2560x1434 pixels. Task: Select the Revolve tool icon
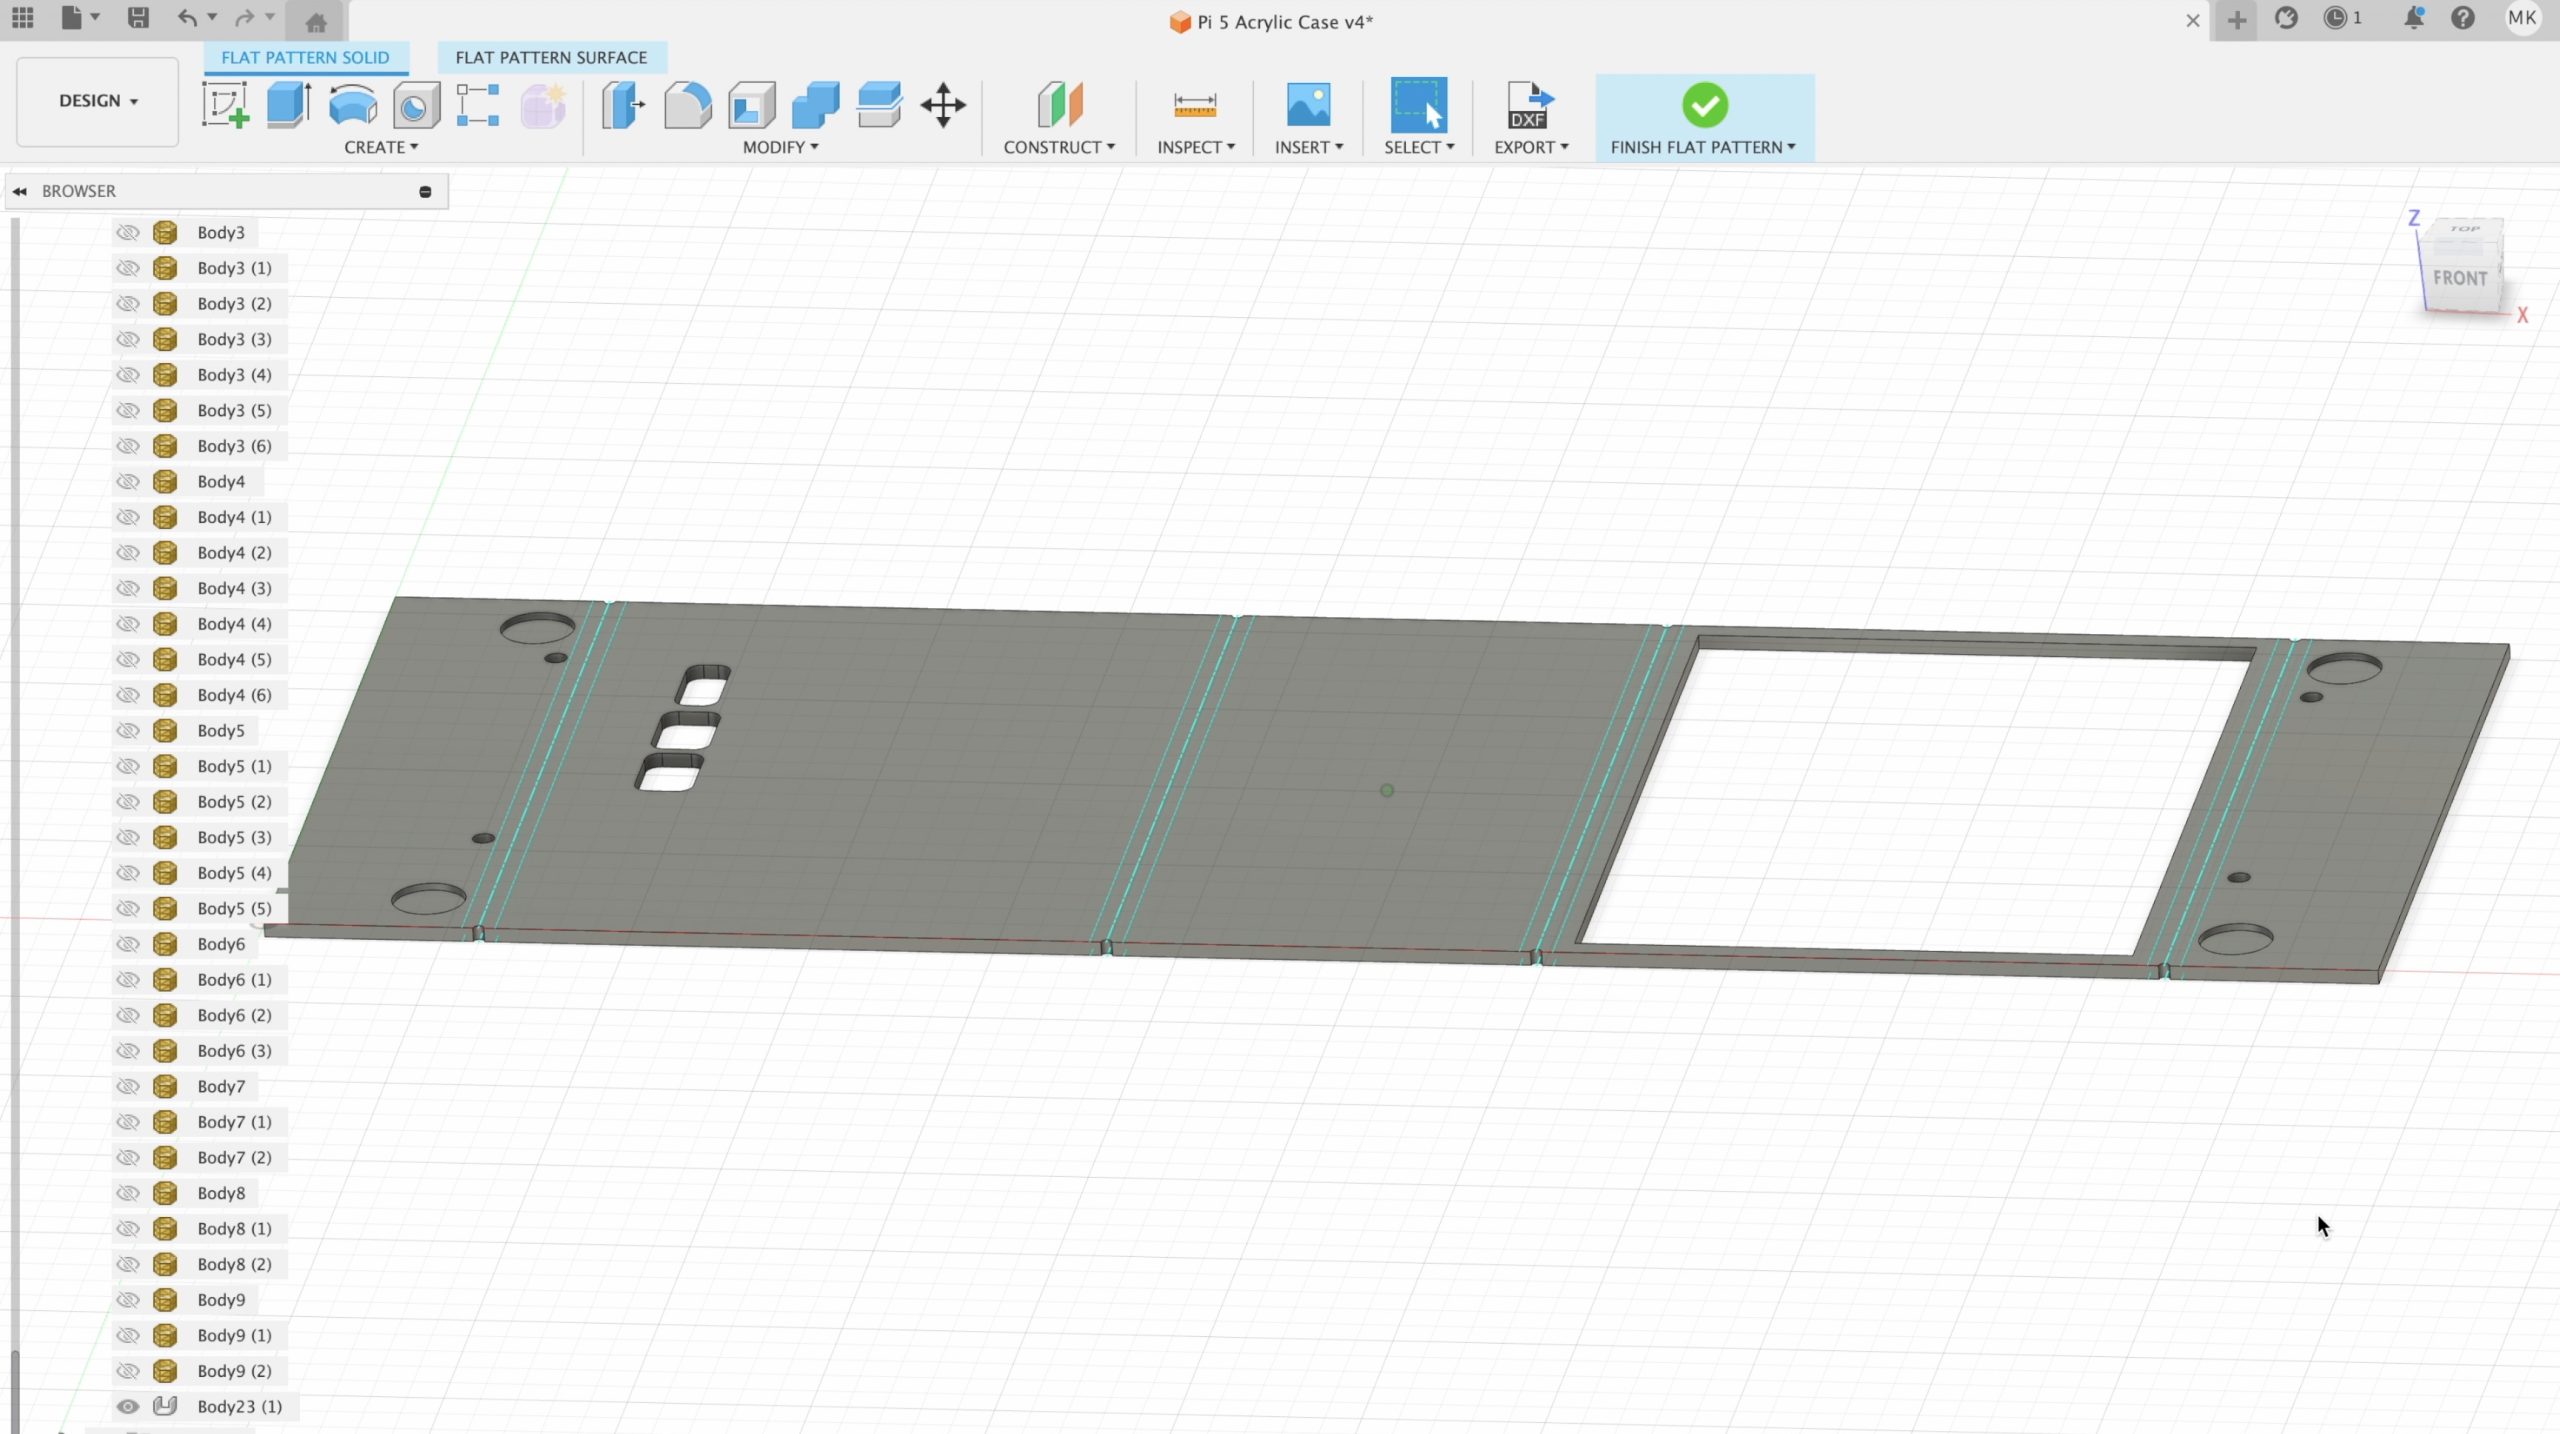[x=352, y=105]
